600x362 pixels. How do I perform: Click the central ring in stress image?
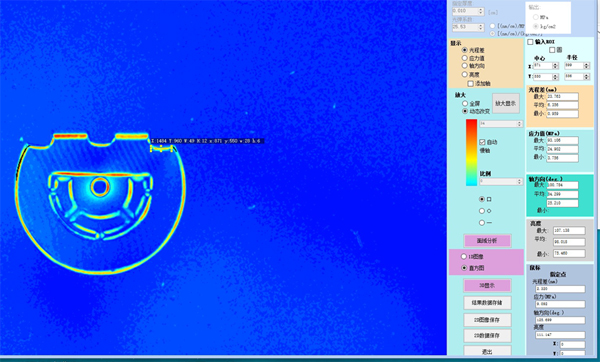(x=100, y=187)
